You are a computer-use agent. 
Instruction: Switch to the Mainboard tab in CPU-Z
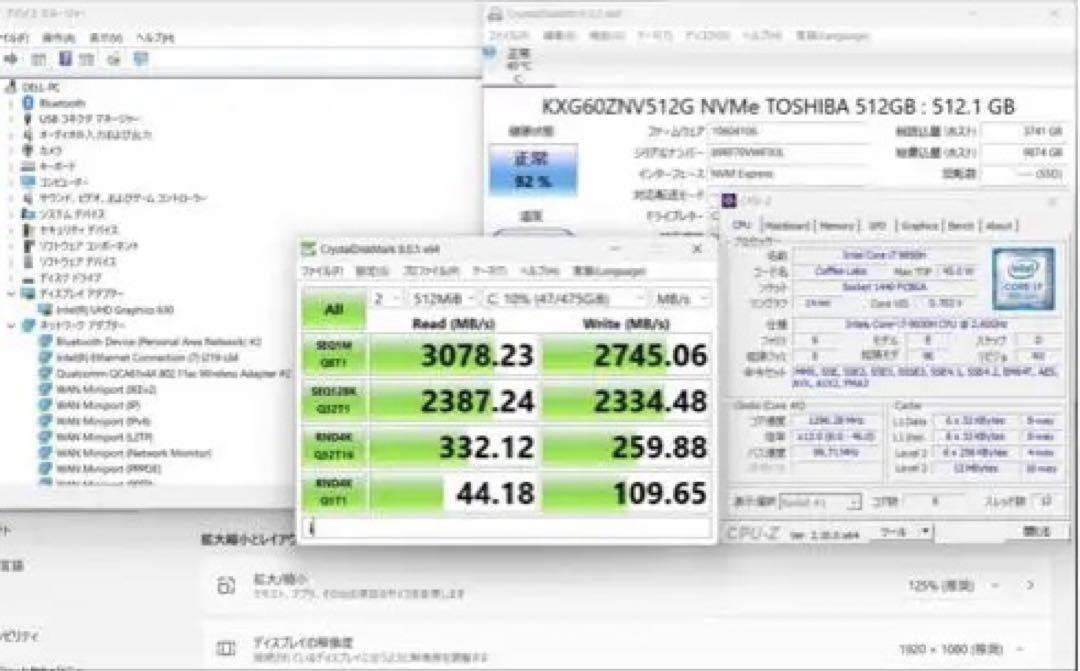(x=788, y=225)
